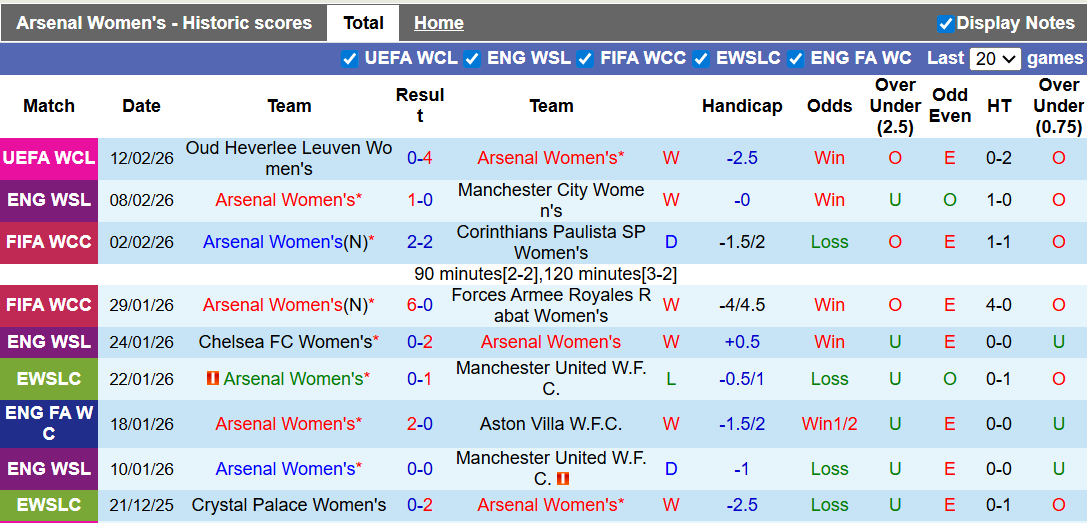
Task: Toggle the FIFA WCC filter checkbox
Action: 585,58
